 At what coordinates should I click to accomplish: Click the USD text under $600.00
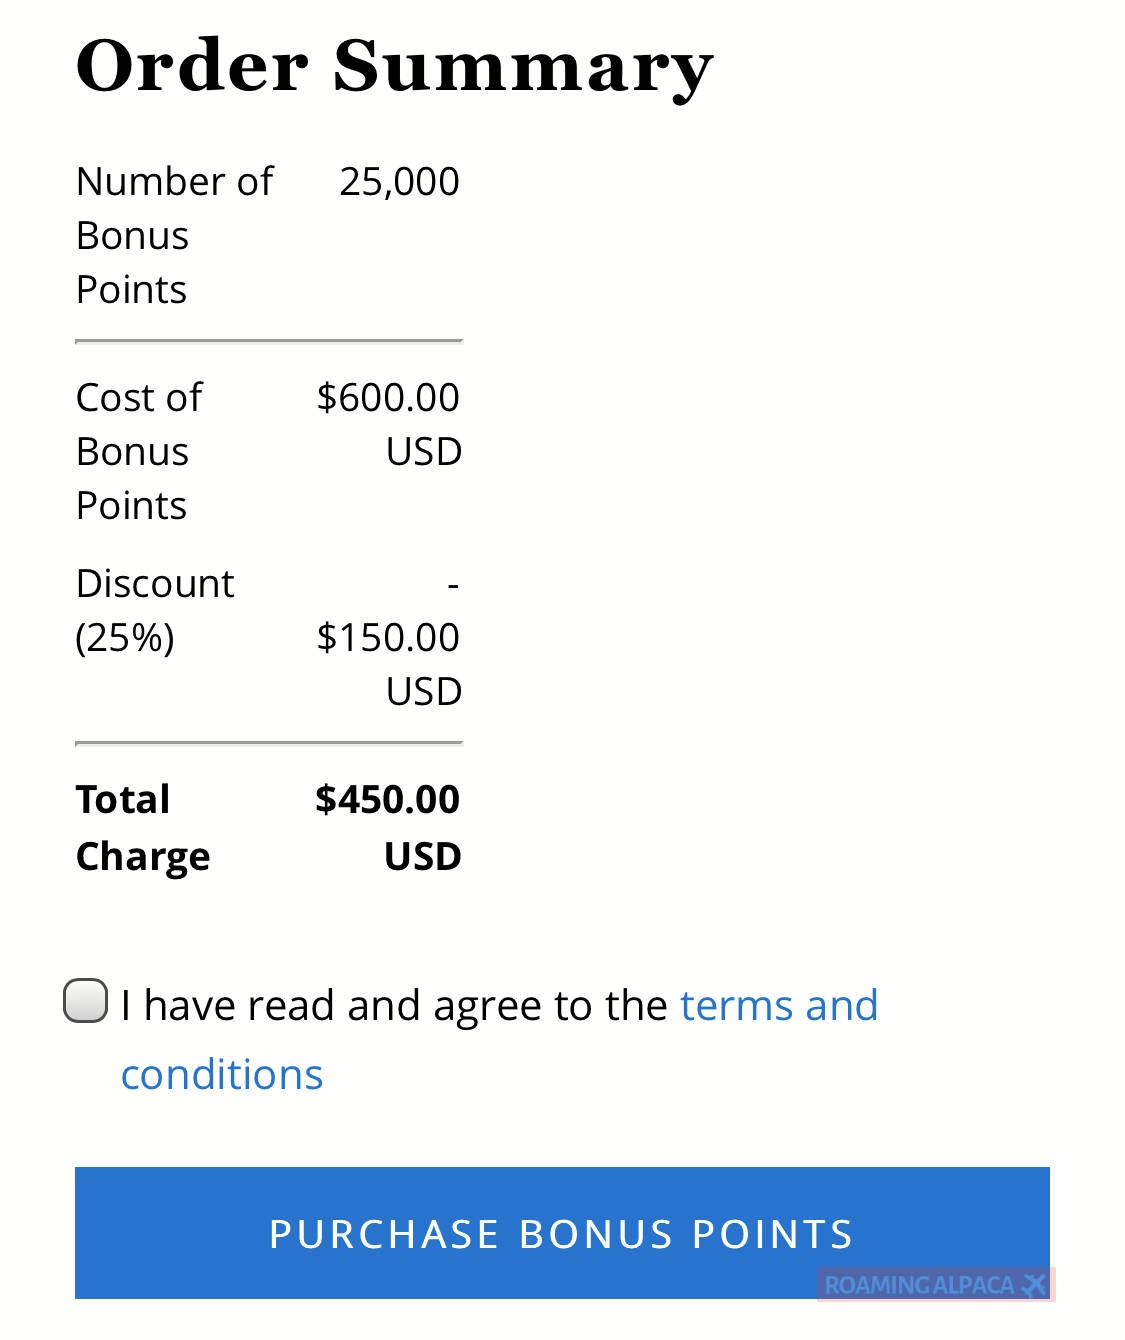coord(424,452)
